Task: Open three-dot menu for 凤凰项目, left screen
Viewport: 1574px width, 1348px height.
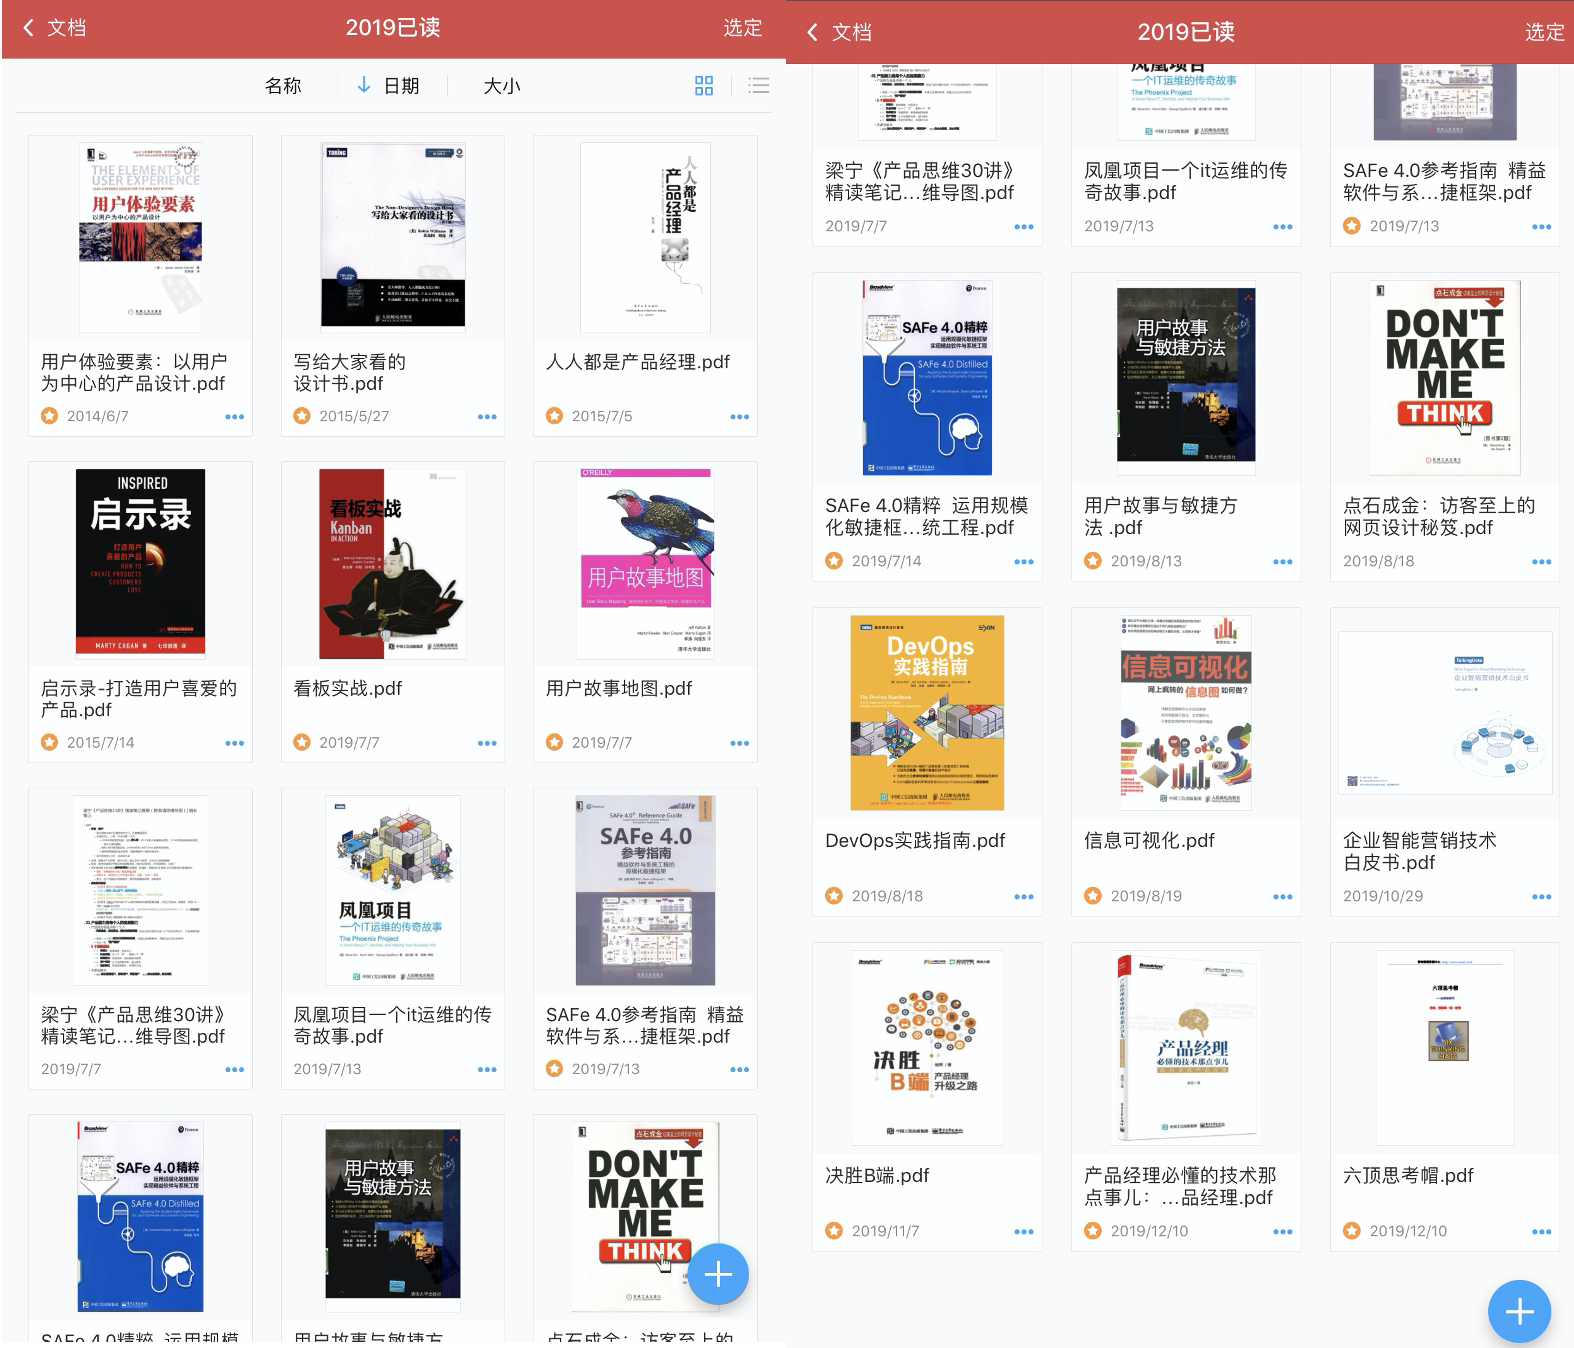Action: pos(487,1070)
